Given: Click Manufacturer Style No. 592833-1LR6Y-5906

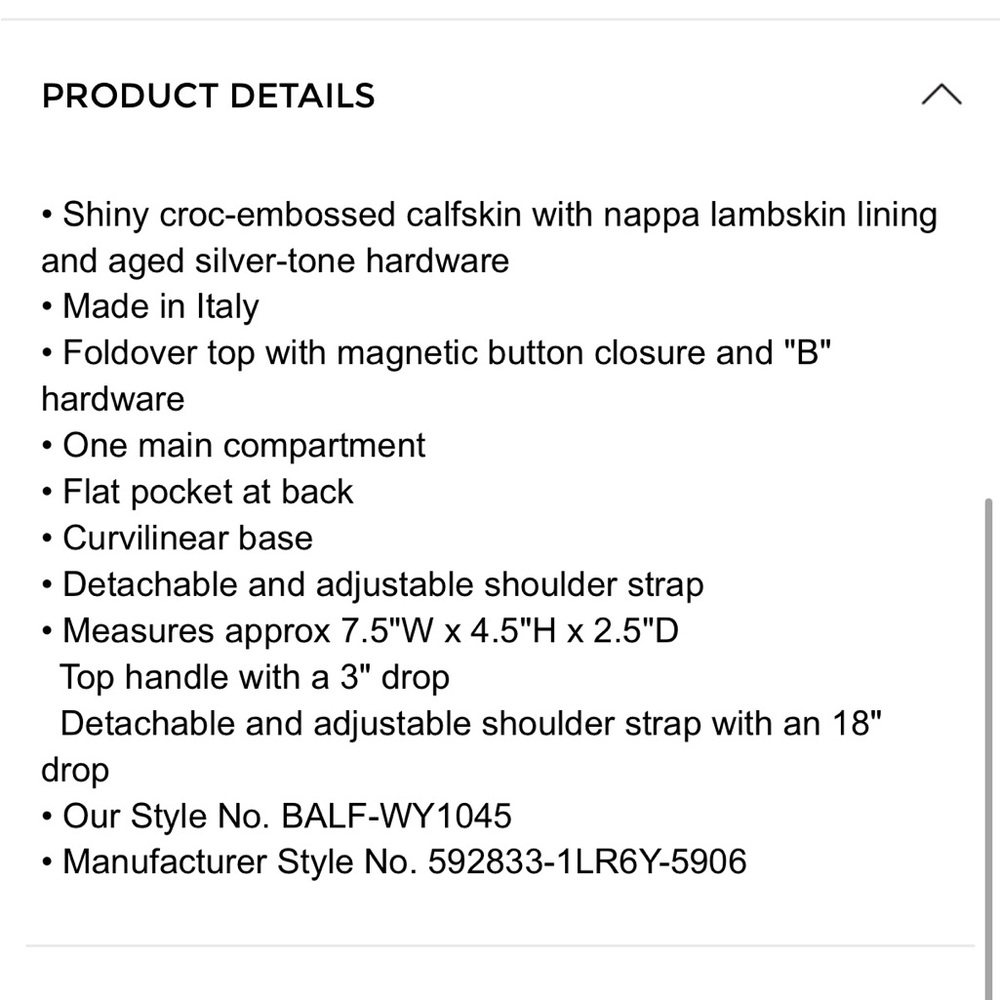Looking at the screenshot, I should click(x=394, y=862).
